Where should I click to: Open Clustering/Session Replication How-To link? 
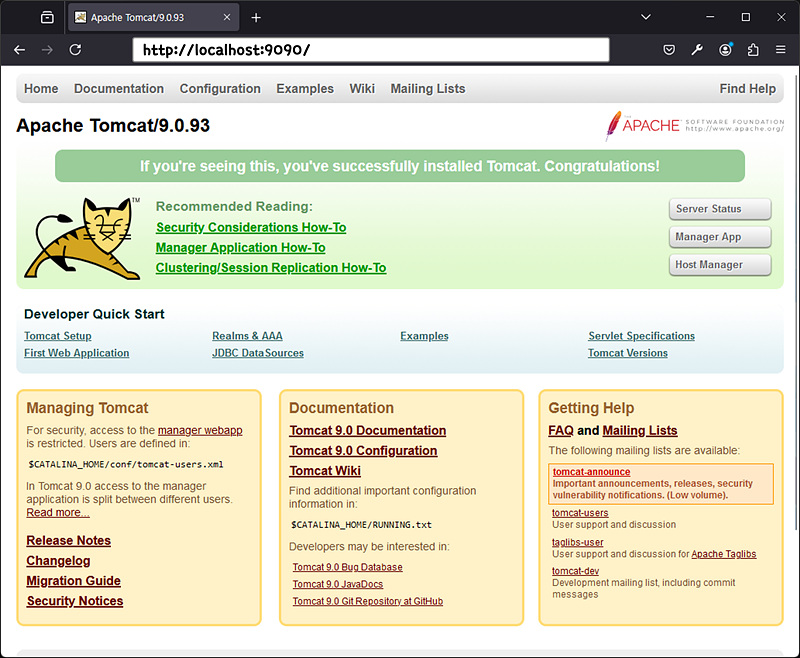[x=271, y=268]
